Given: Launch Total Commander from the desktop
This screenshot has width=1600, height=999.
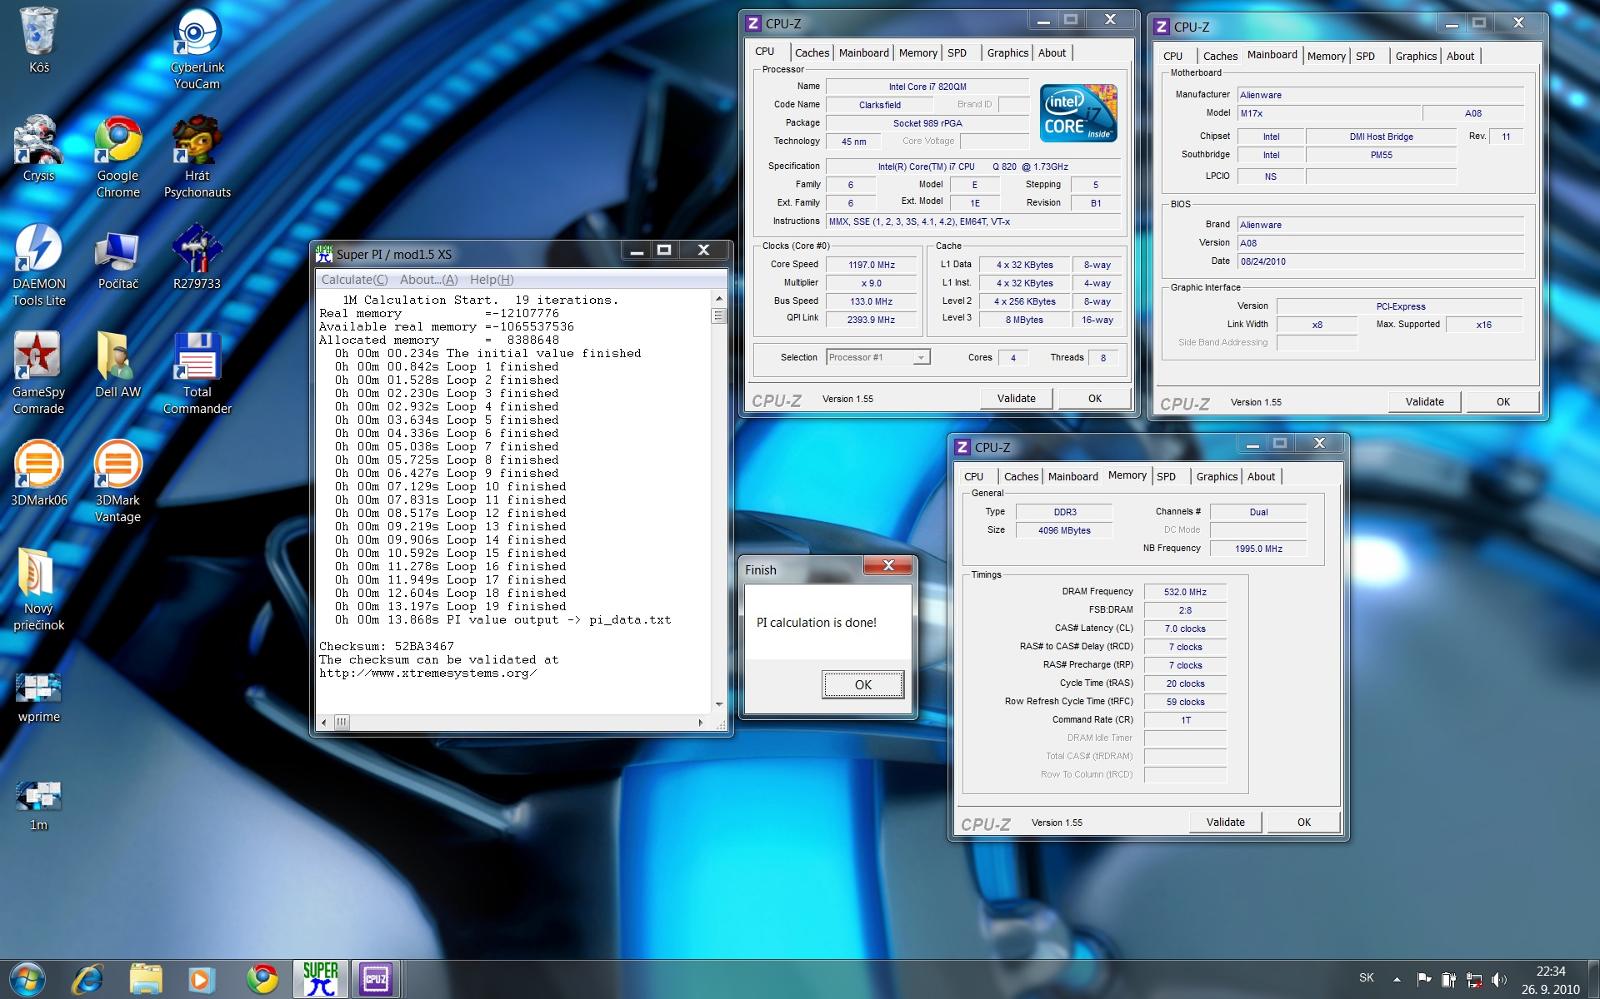Looking at the screenshot, I should [x=197, y=373].
